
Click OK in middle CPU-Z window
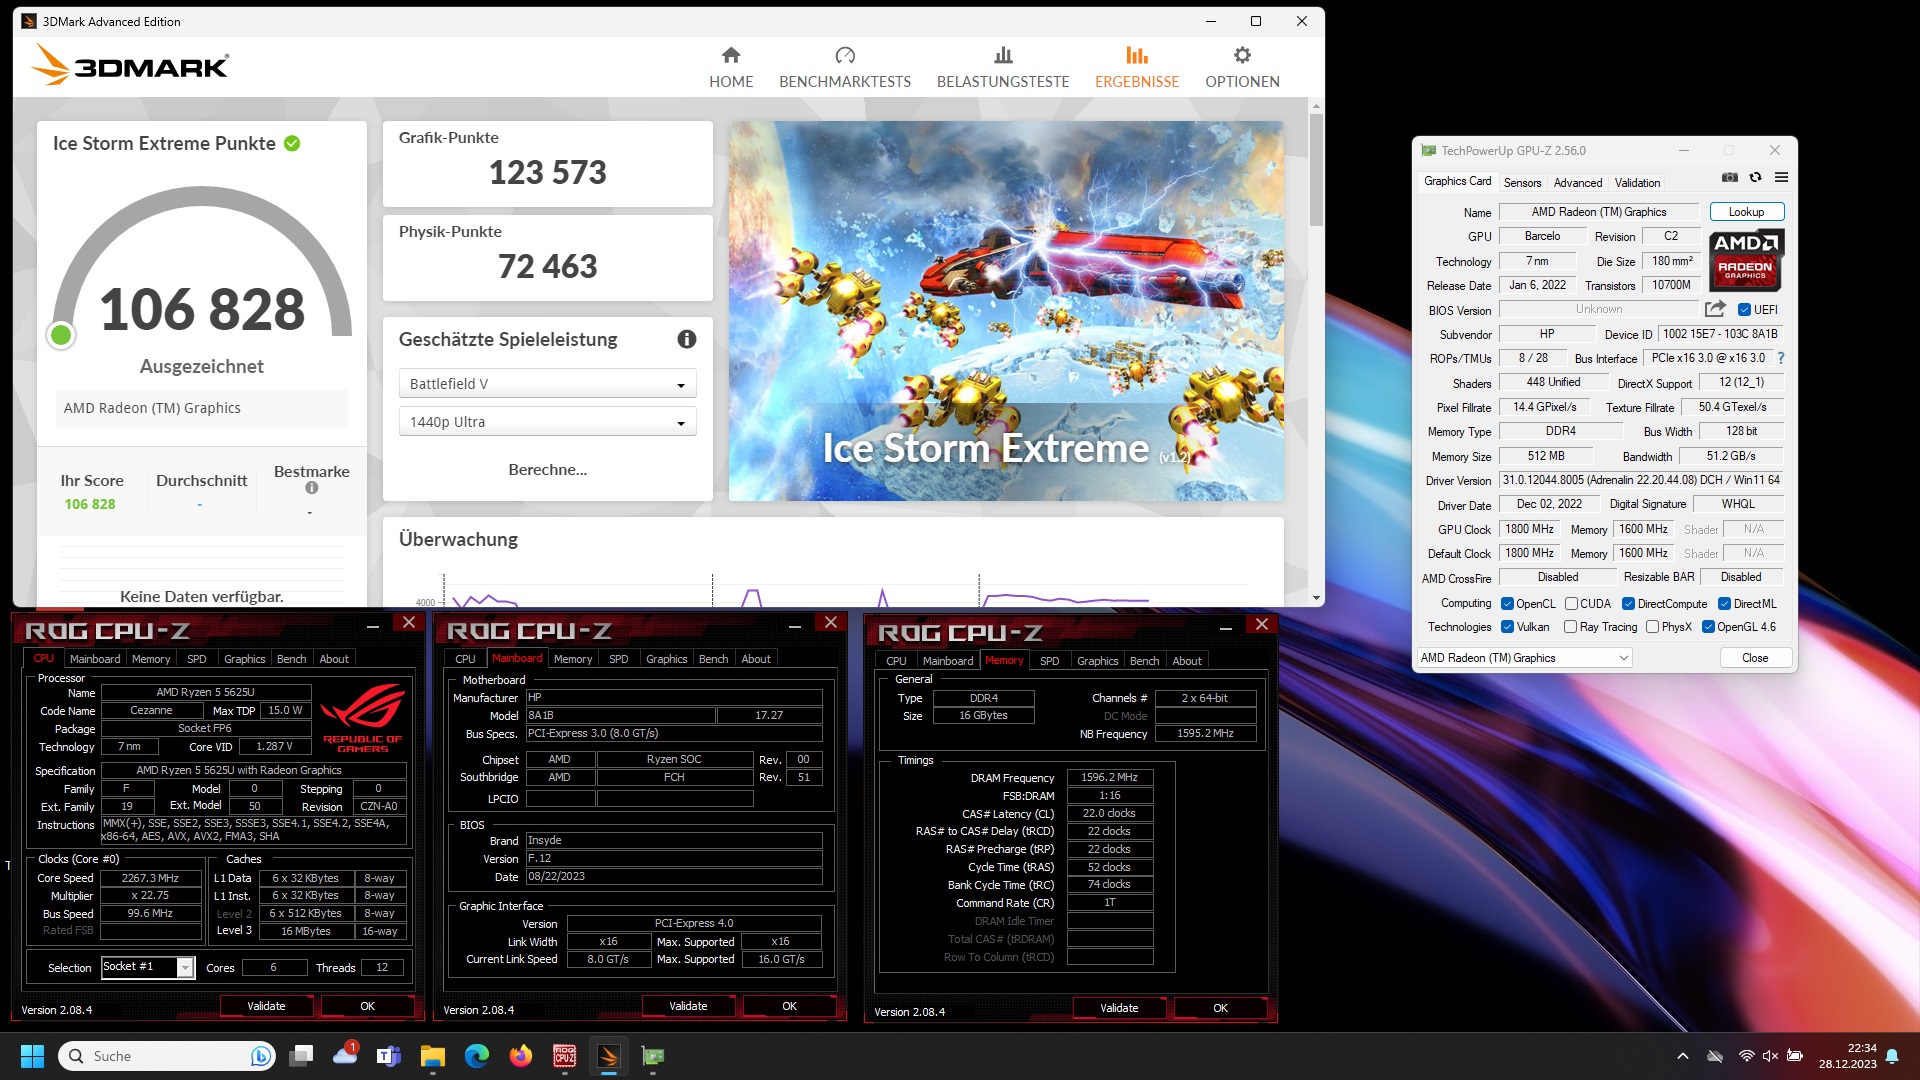[x=789, y=1006]
